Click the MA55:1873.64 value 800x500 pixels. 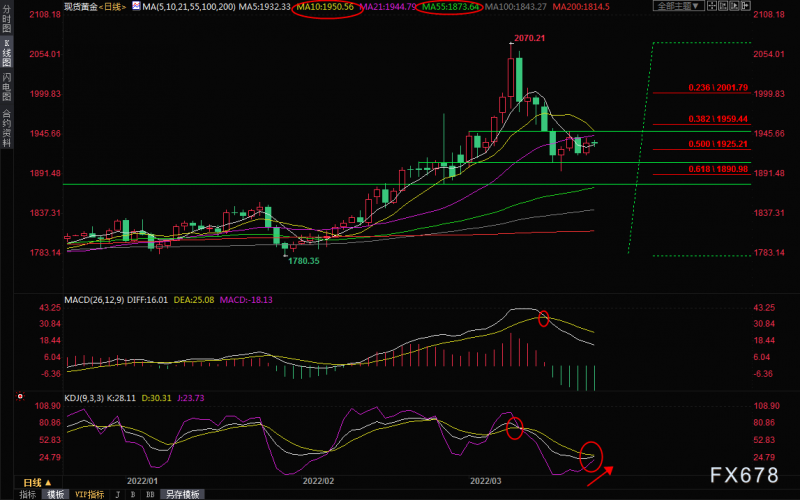451,7
